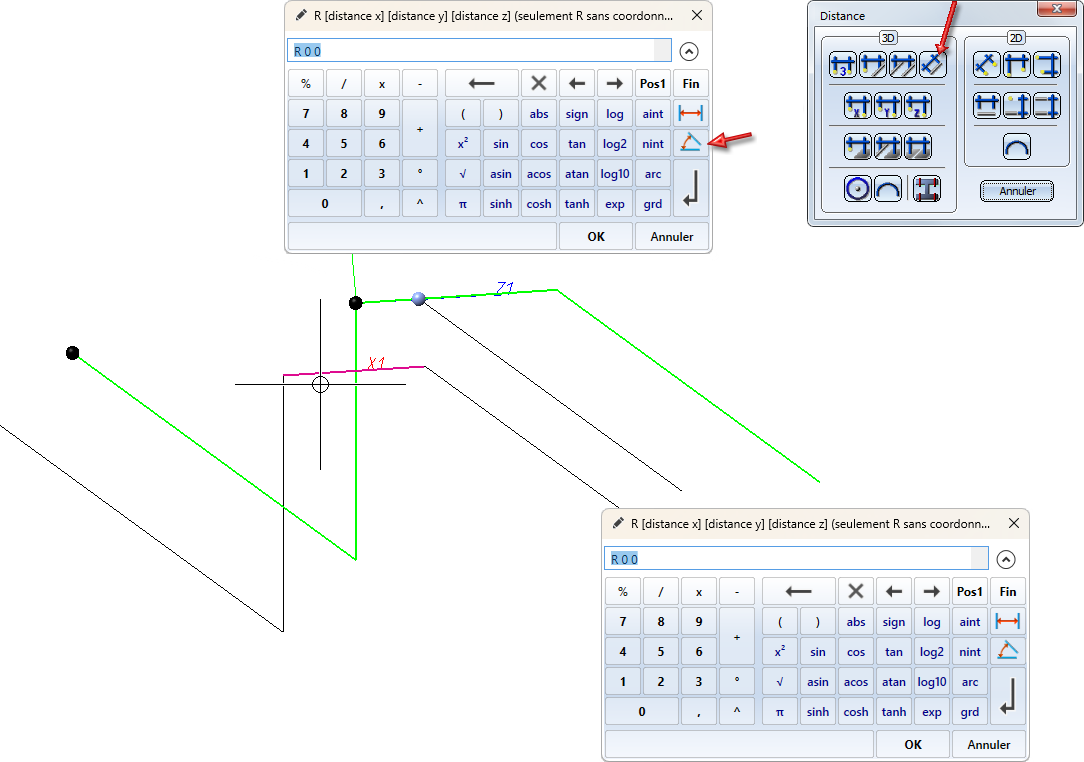
Task: Click the 7 key in upper calculator
Action: click(306, 113)
